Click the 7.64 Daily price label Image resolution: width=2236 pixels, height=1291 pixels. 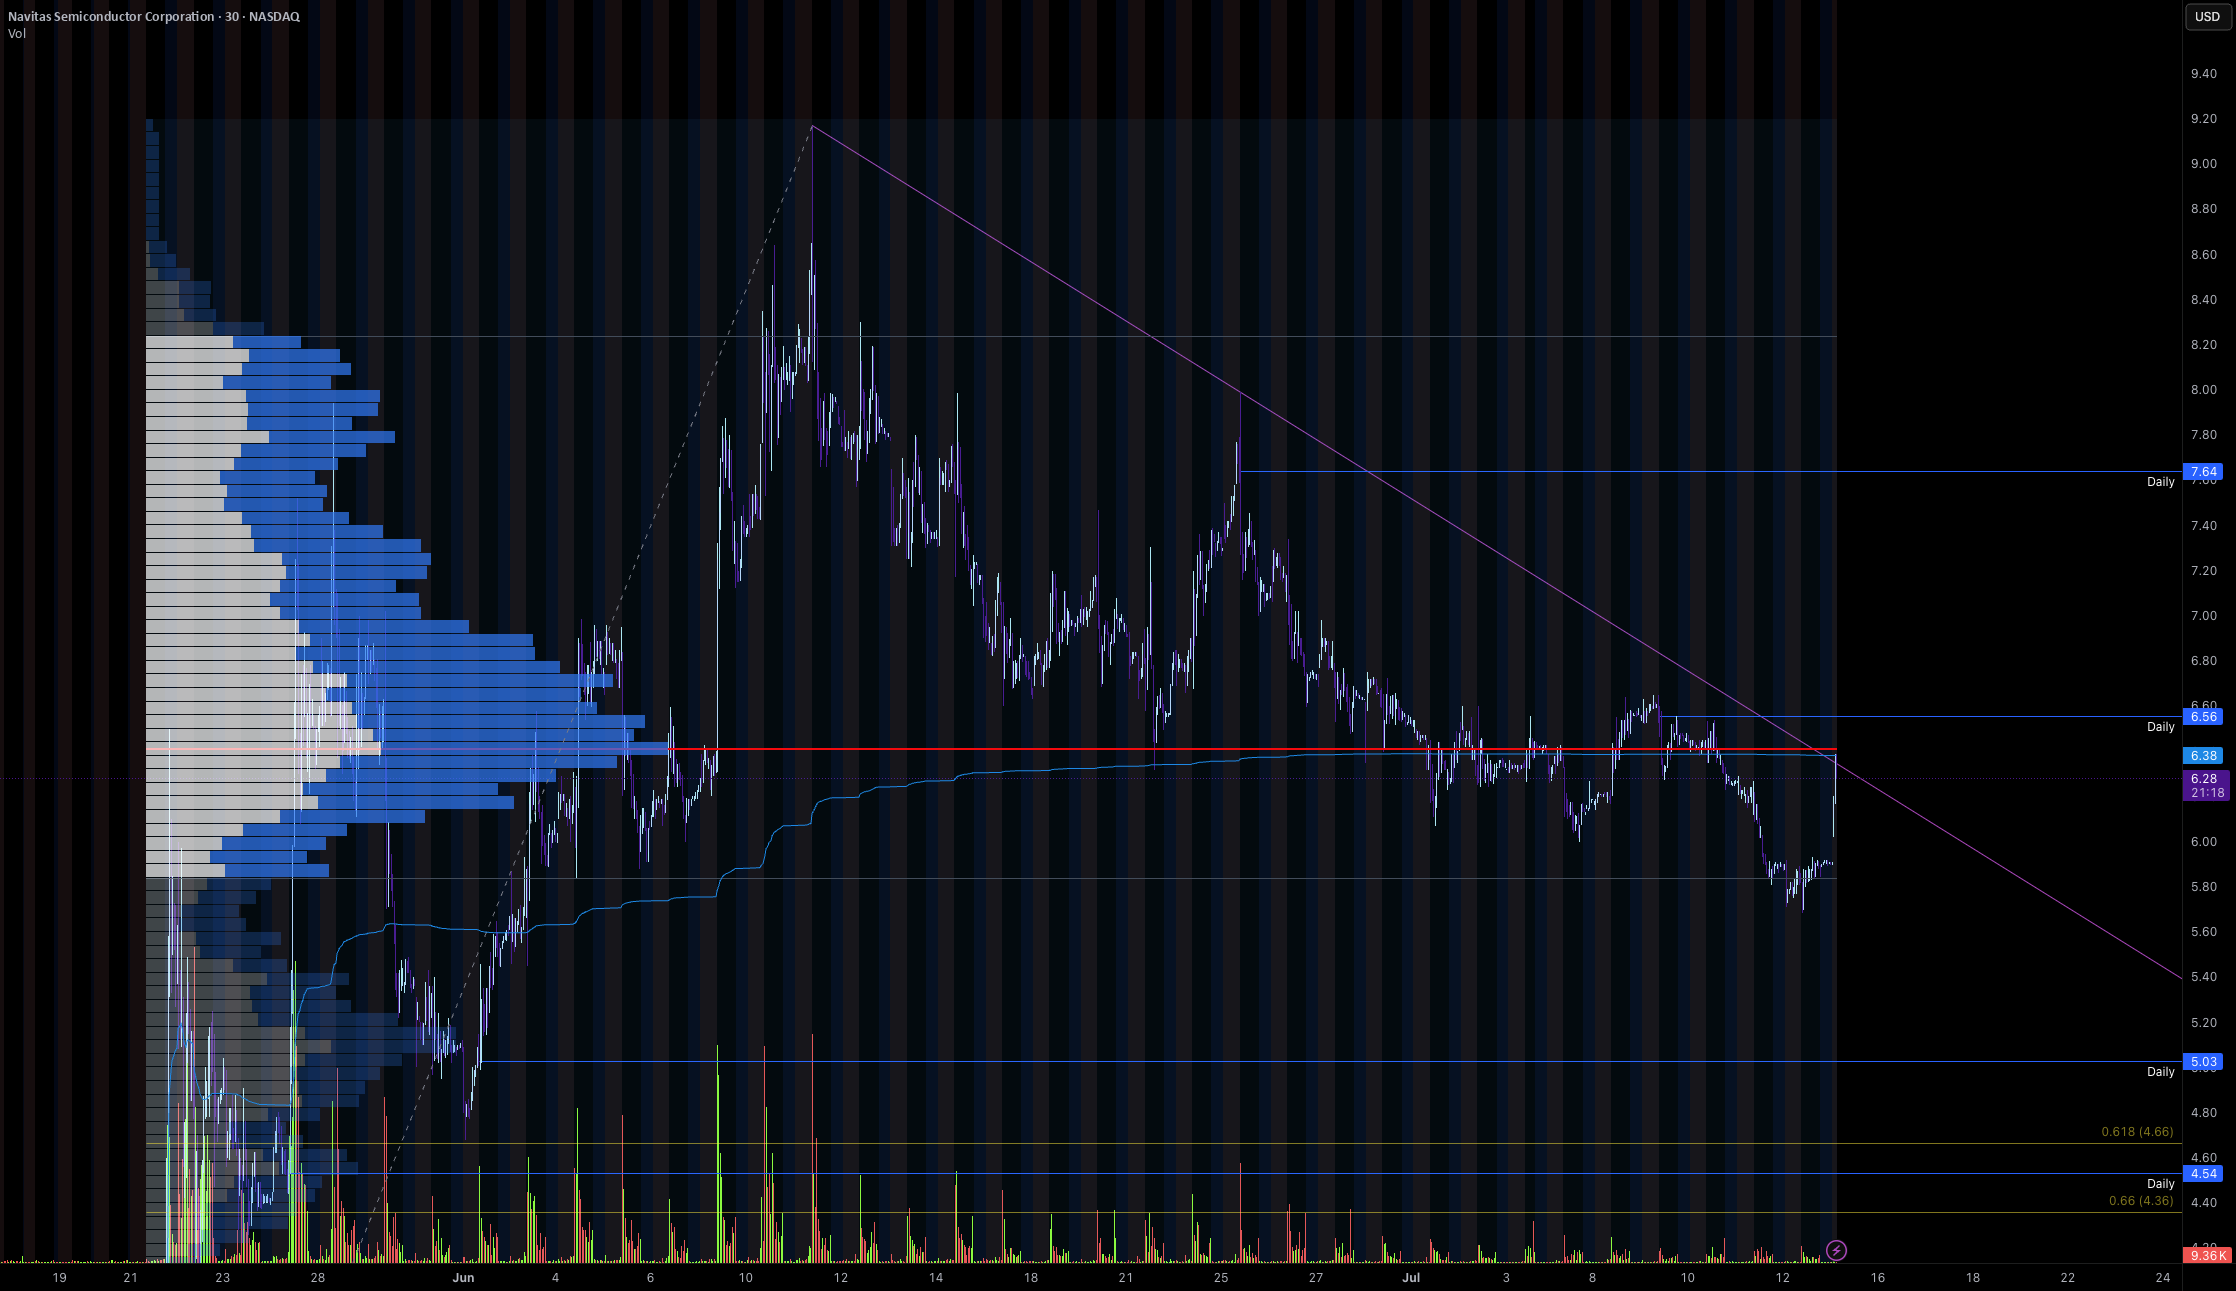click(x=2203, y=472)
